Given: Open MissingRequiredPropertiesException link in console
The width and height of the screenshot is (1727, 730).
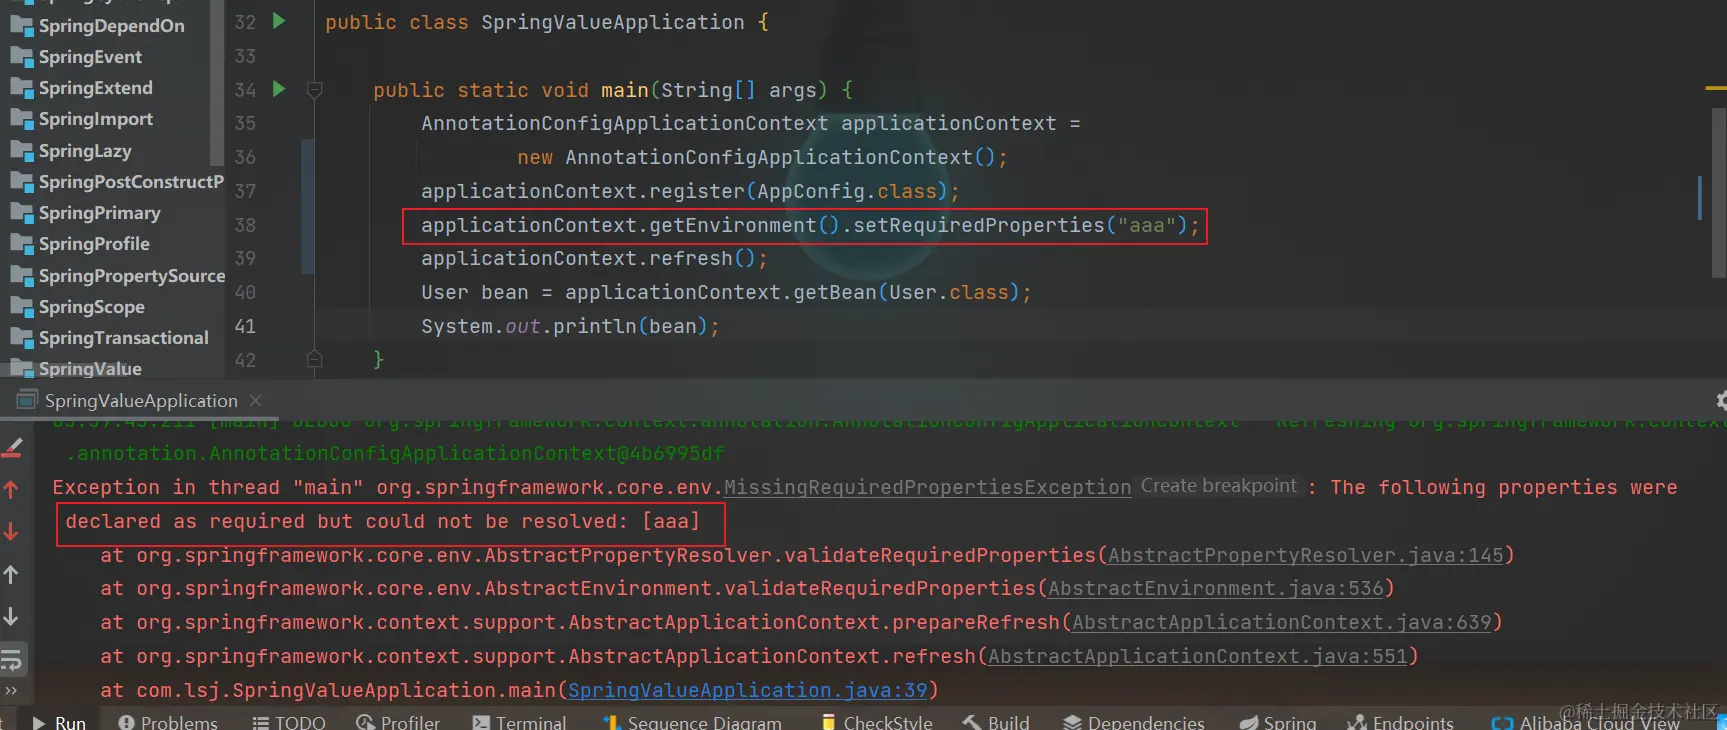Looking at the screenshot, I should (x=927, y=487).
